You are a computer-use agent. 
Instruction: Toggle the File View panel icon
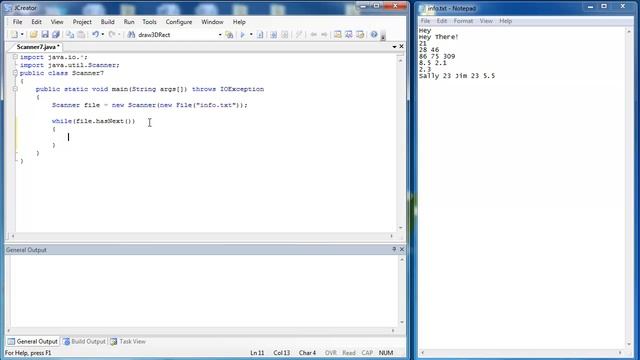[x=338, y=35]
